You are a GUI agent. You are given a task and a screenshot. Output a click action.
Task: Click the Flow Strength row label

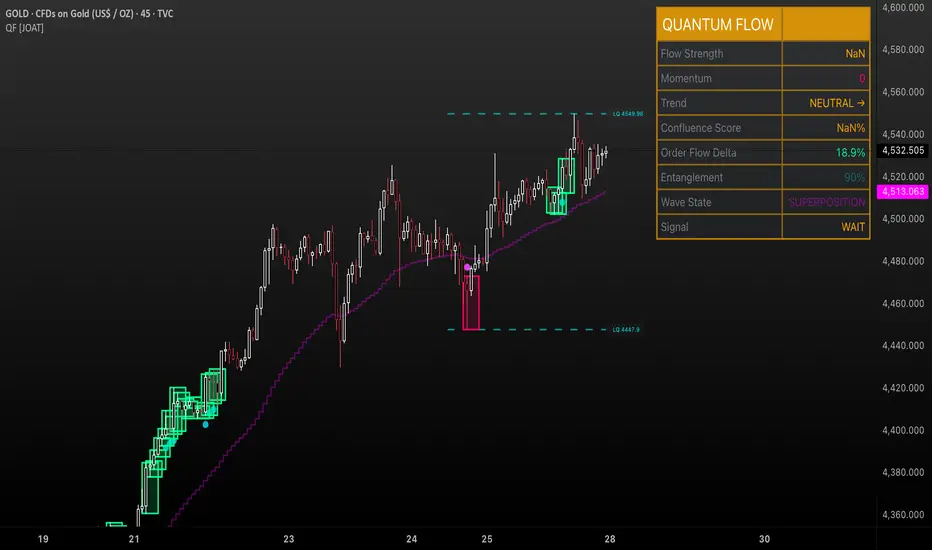click(x=692, y=54)
